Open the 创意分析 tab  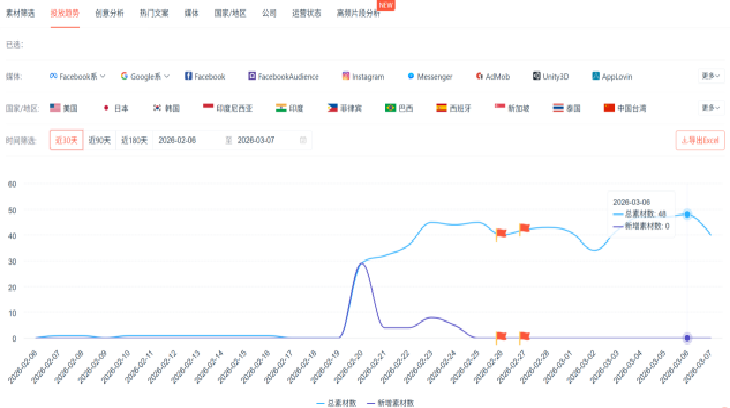[x=110, y=15]
